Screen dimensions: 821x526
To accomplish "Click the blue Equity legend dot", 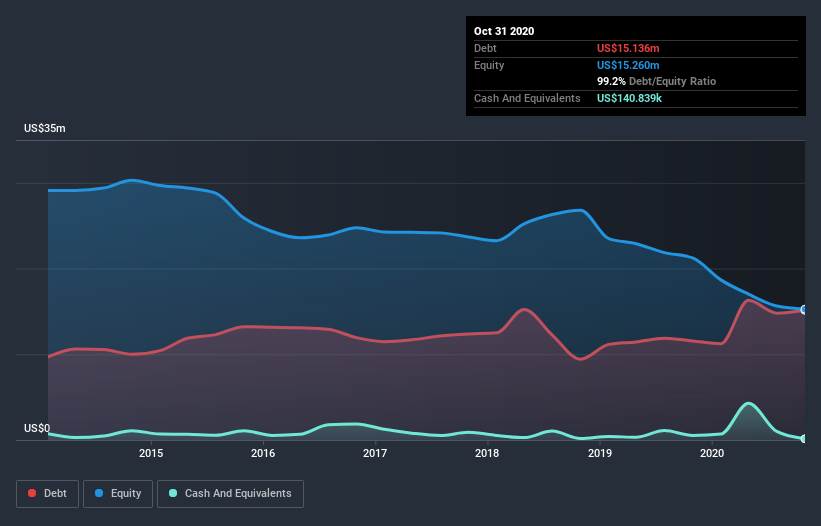I will (99, 493).
